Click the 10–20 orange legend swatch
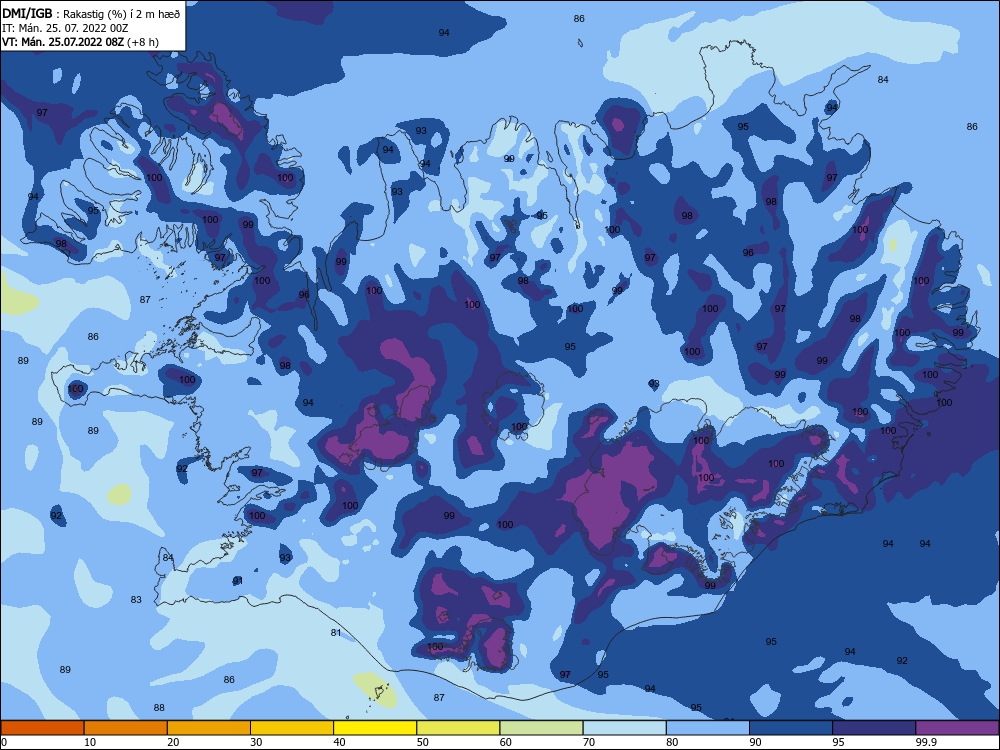 click(126, 728)
